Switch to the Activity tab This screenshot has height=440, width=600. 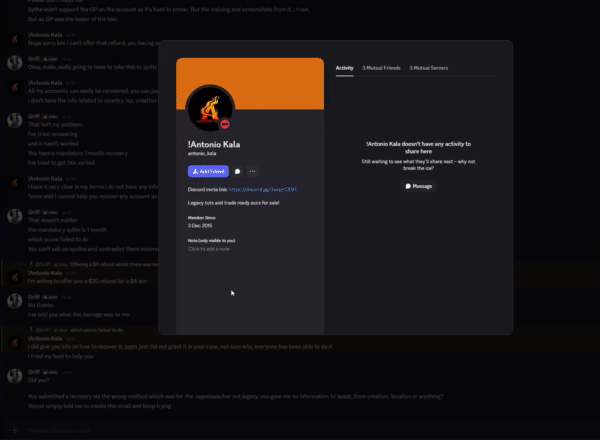point(344,68)
